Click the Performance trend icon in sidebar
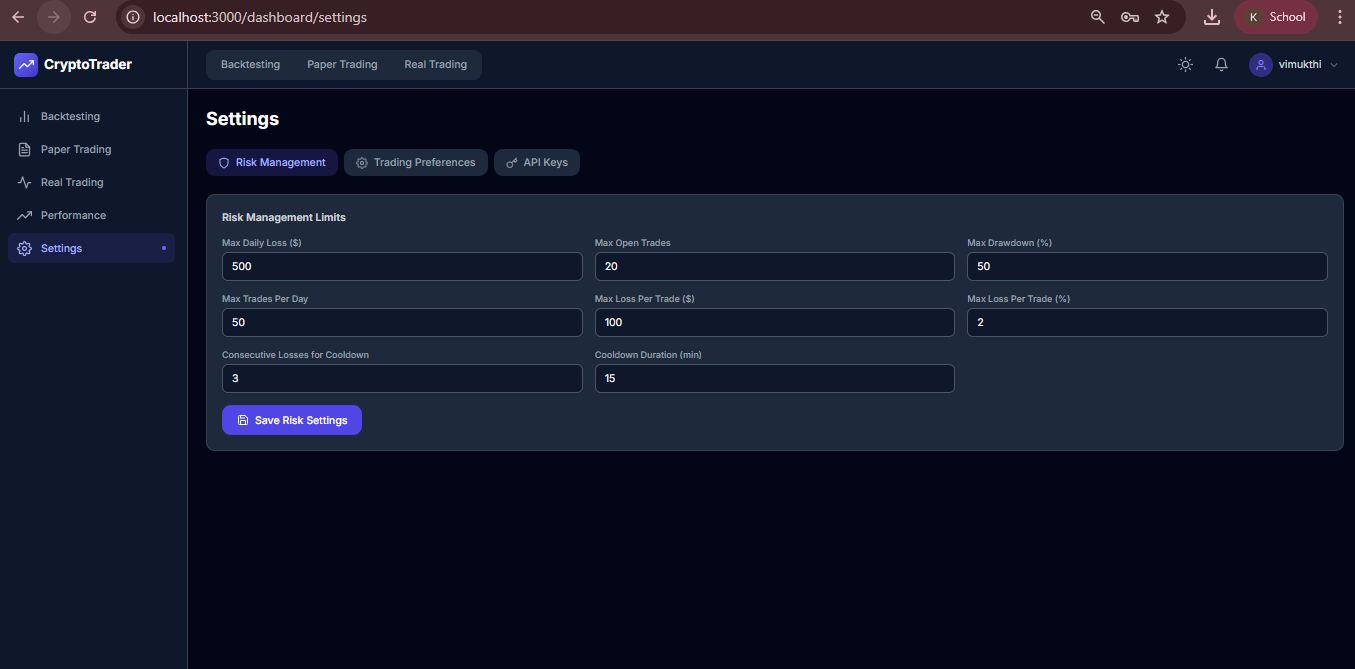The height and width of the screenshot is (669, 1355). [x=25, y=216]
